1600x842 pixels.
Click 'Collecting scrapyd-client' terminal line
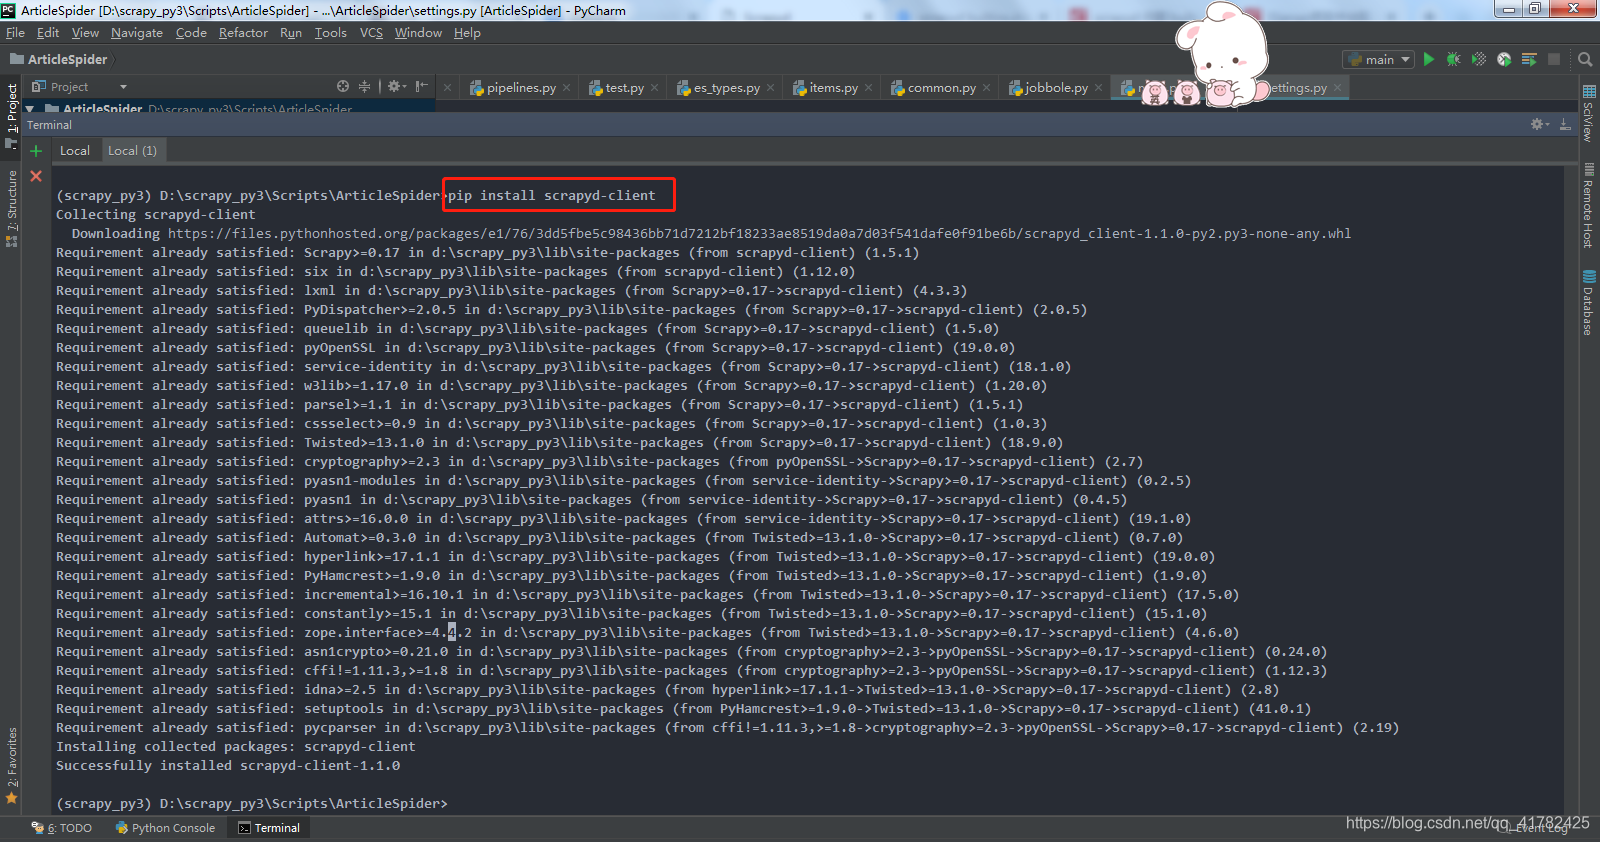point(156,215)
